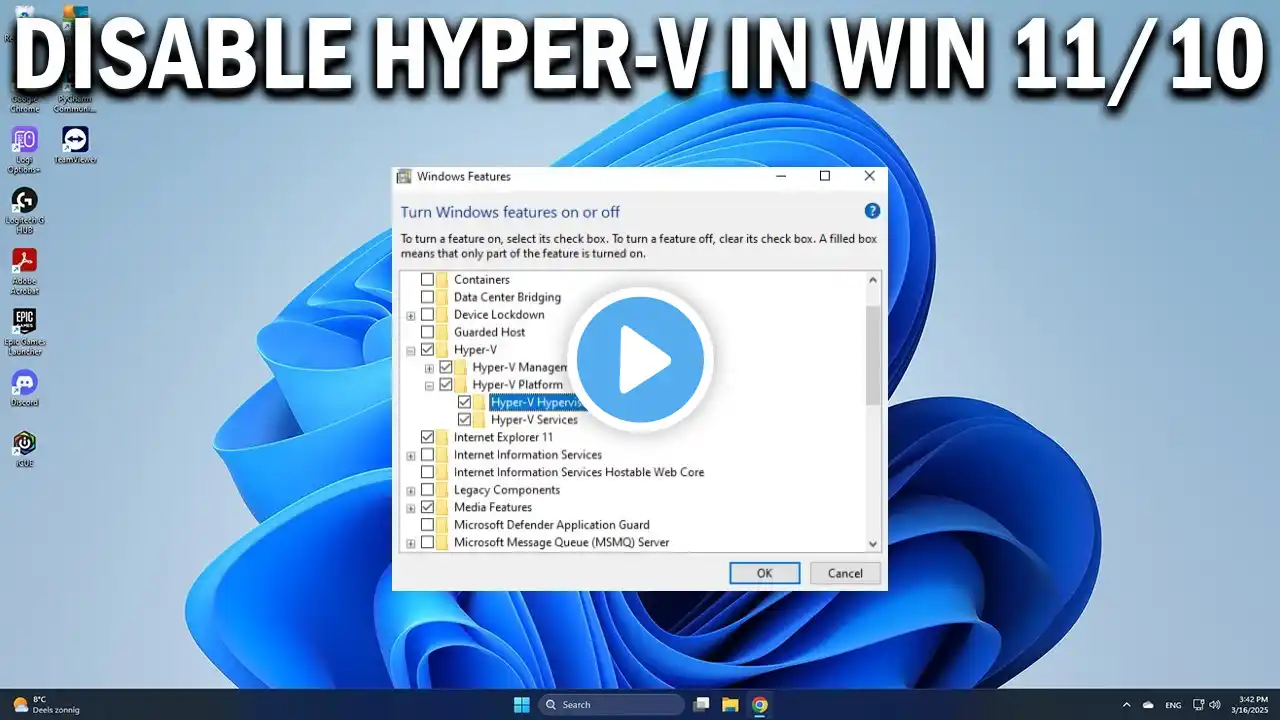This screenshot has height=720, width=1280.
Task: Open Discord from the desktop
Action: coord(24,388)
